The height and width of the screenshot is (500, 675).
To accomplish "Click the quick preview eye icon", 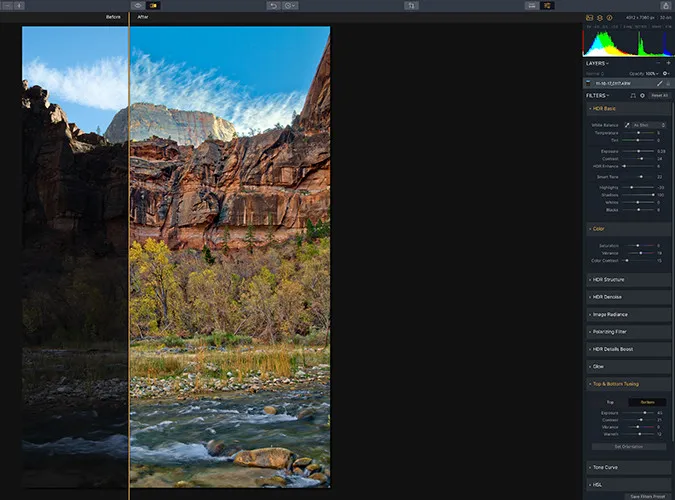I will [137, 5].
